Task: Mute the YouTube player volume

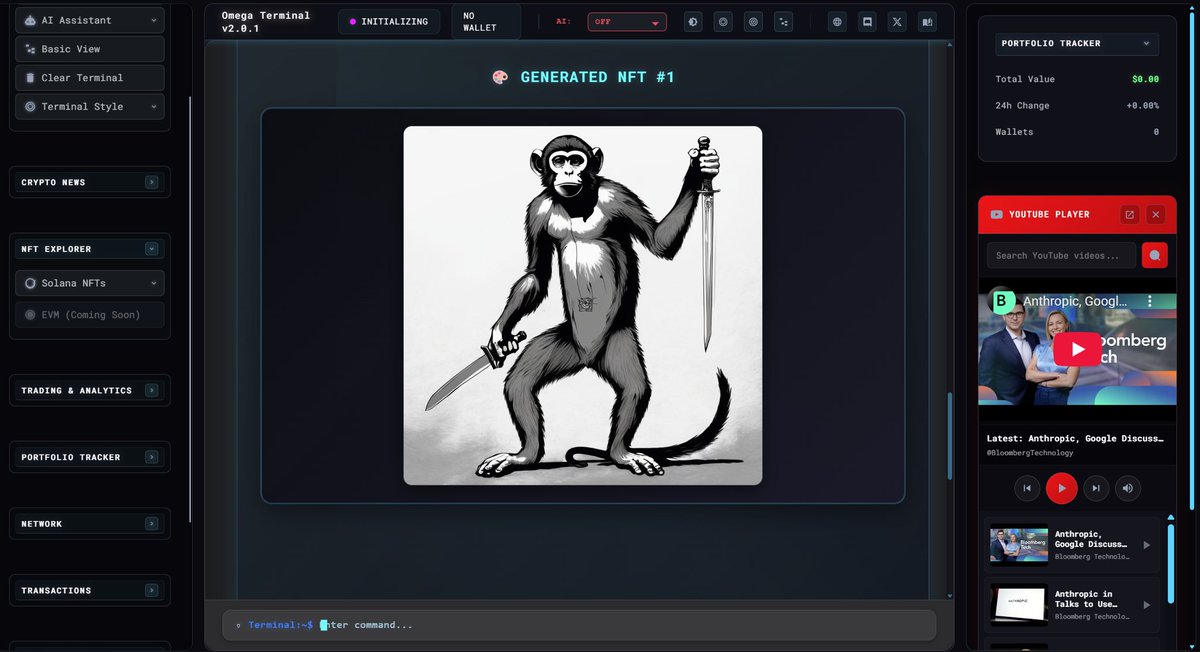Action: (1128, 488)
